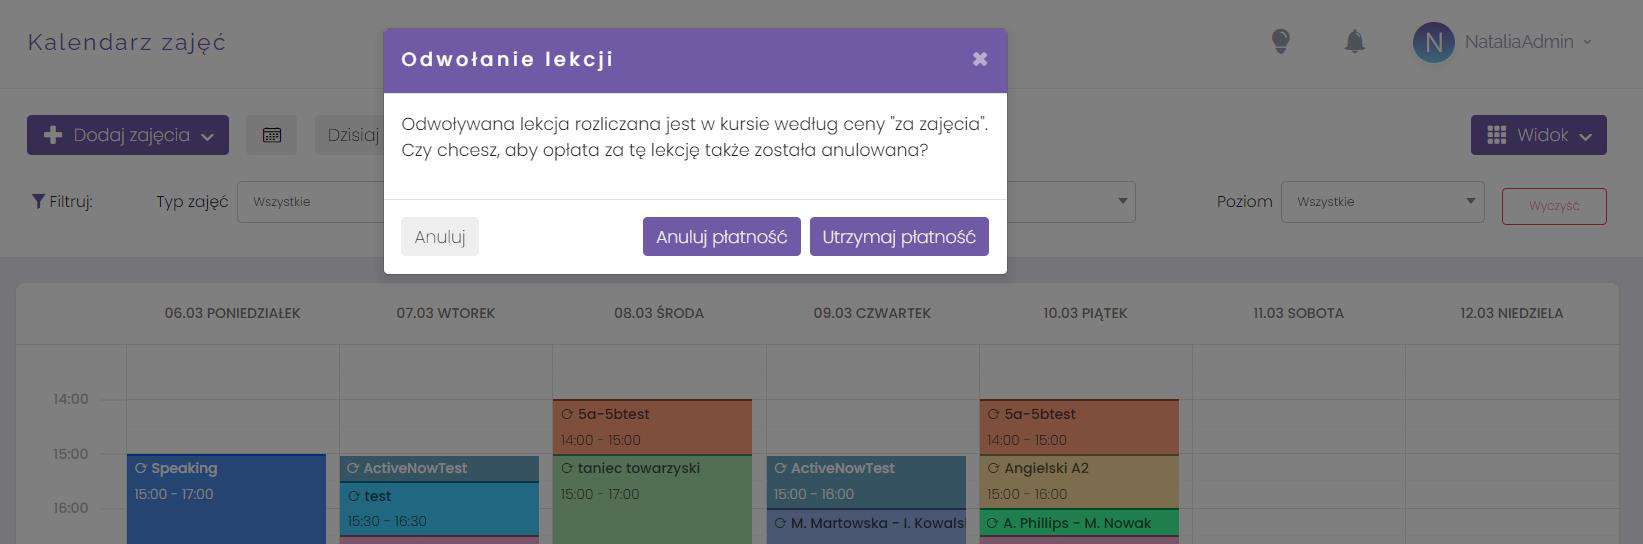
Task: Click the recurring icon on Angielski A2
Action: pos(993,468)
